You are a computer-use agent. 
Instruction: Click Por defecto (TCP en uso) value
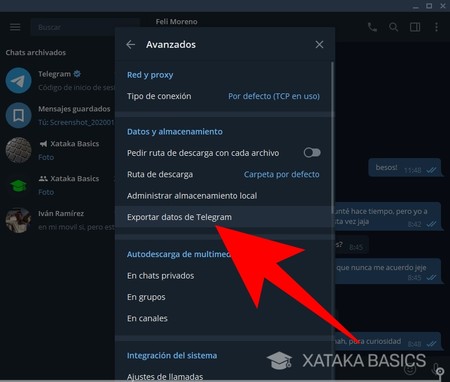click(274, 96)
